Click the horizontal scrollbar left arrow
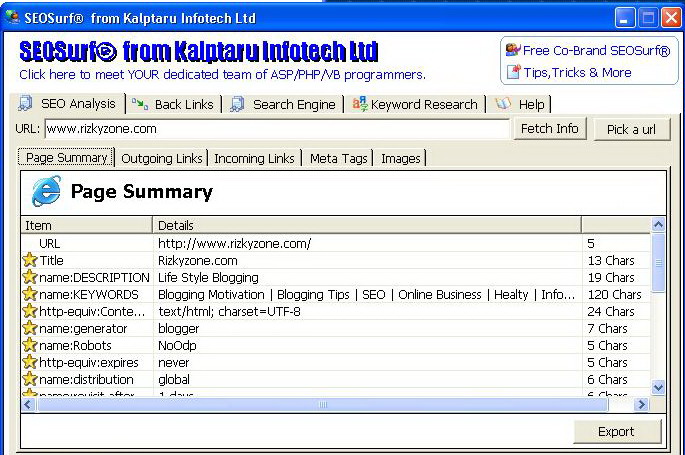685x455 pixels. pyautogui.click(x=28, y=405)
